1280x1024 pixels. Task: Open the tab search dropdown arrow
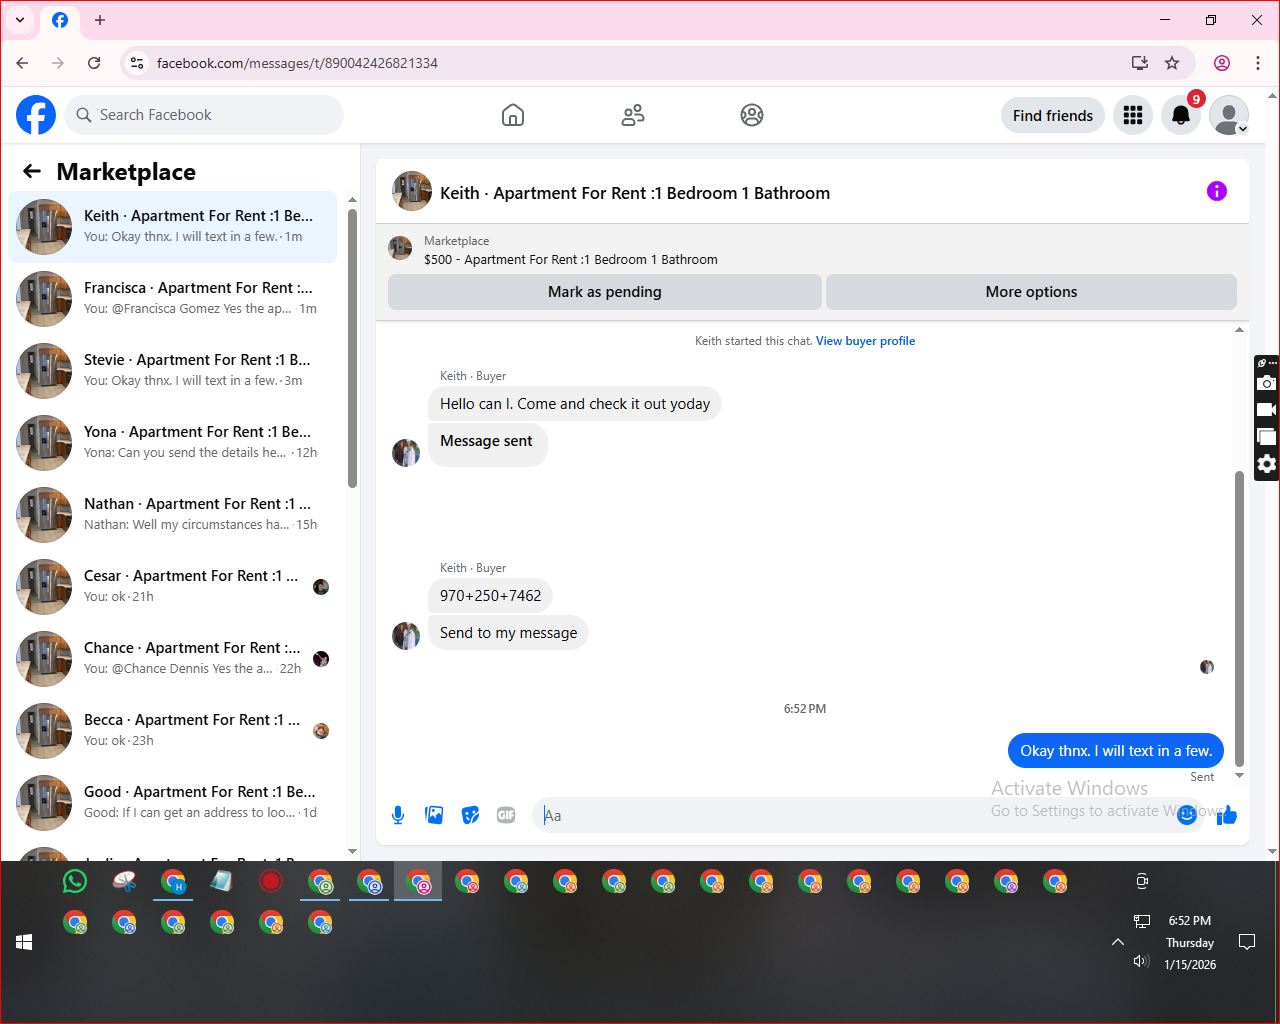20,20
